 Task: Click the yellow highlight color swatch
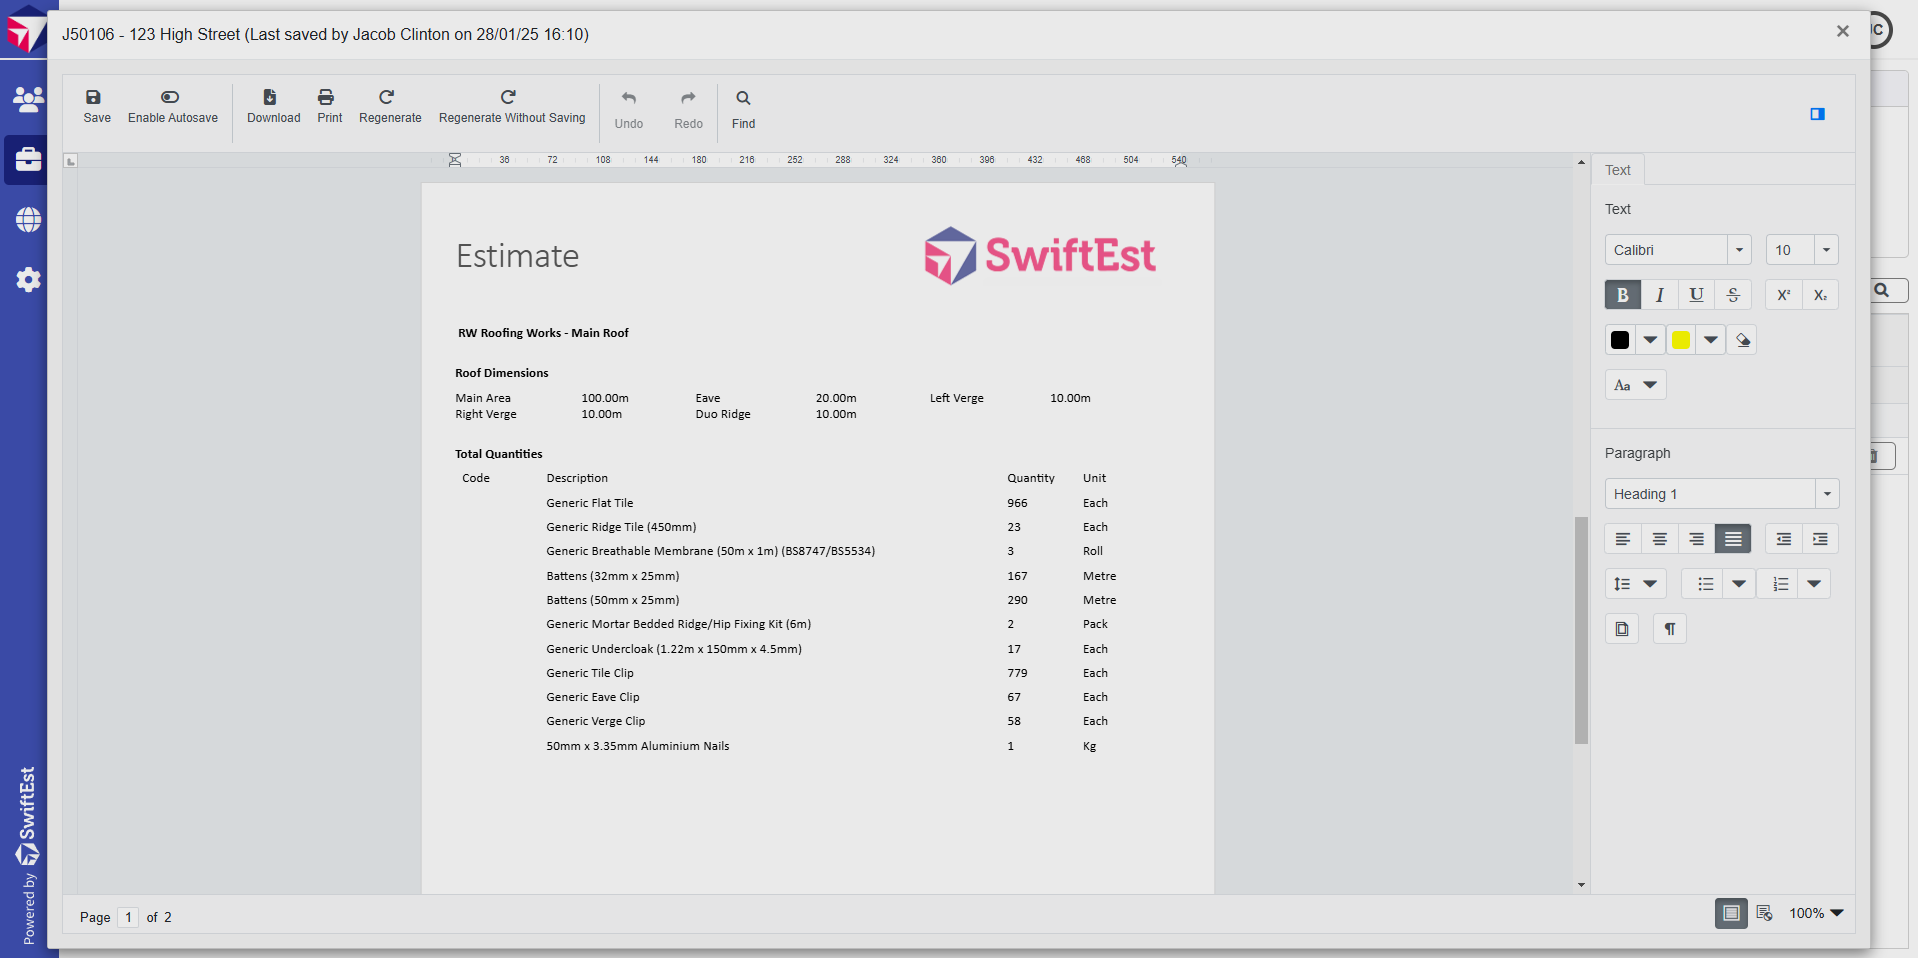click(x=1681, y=340)
